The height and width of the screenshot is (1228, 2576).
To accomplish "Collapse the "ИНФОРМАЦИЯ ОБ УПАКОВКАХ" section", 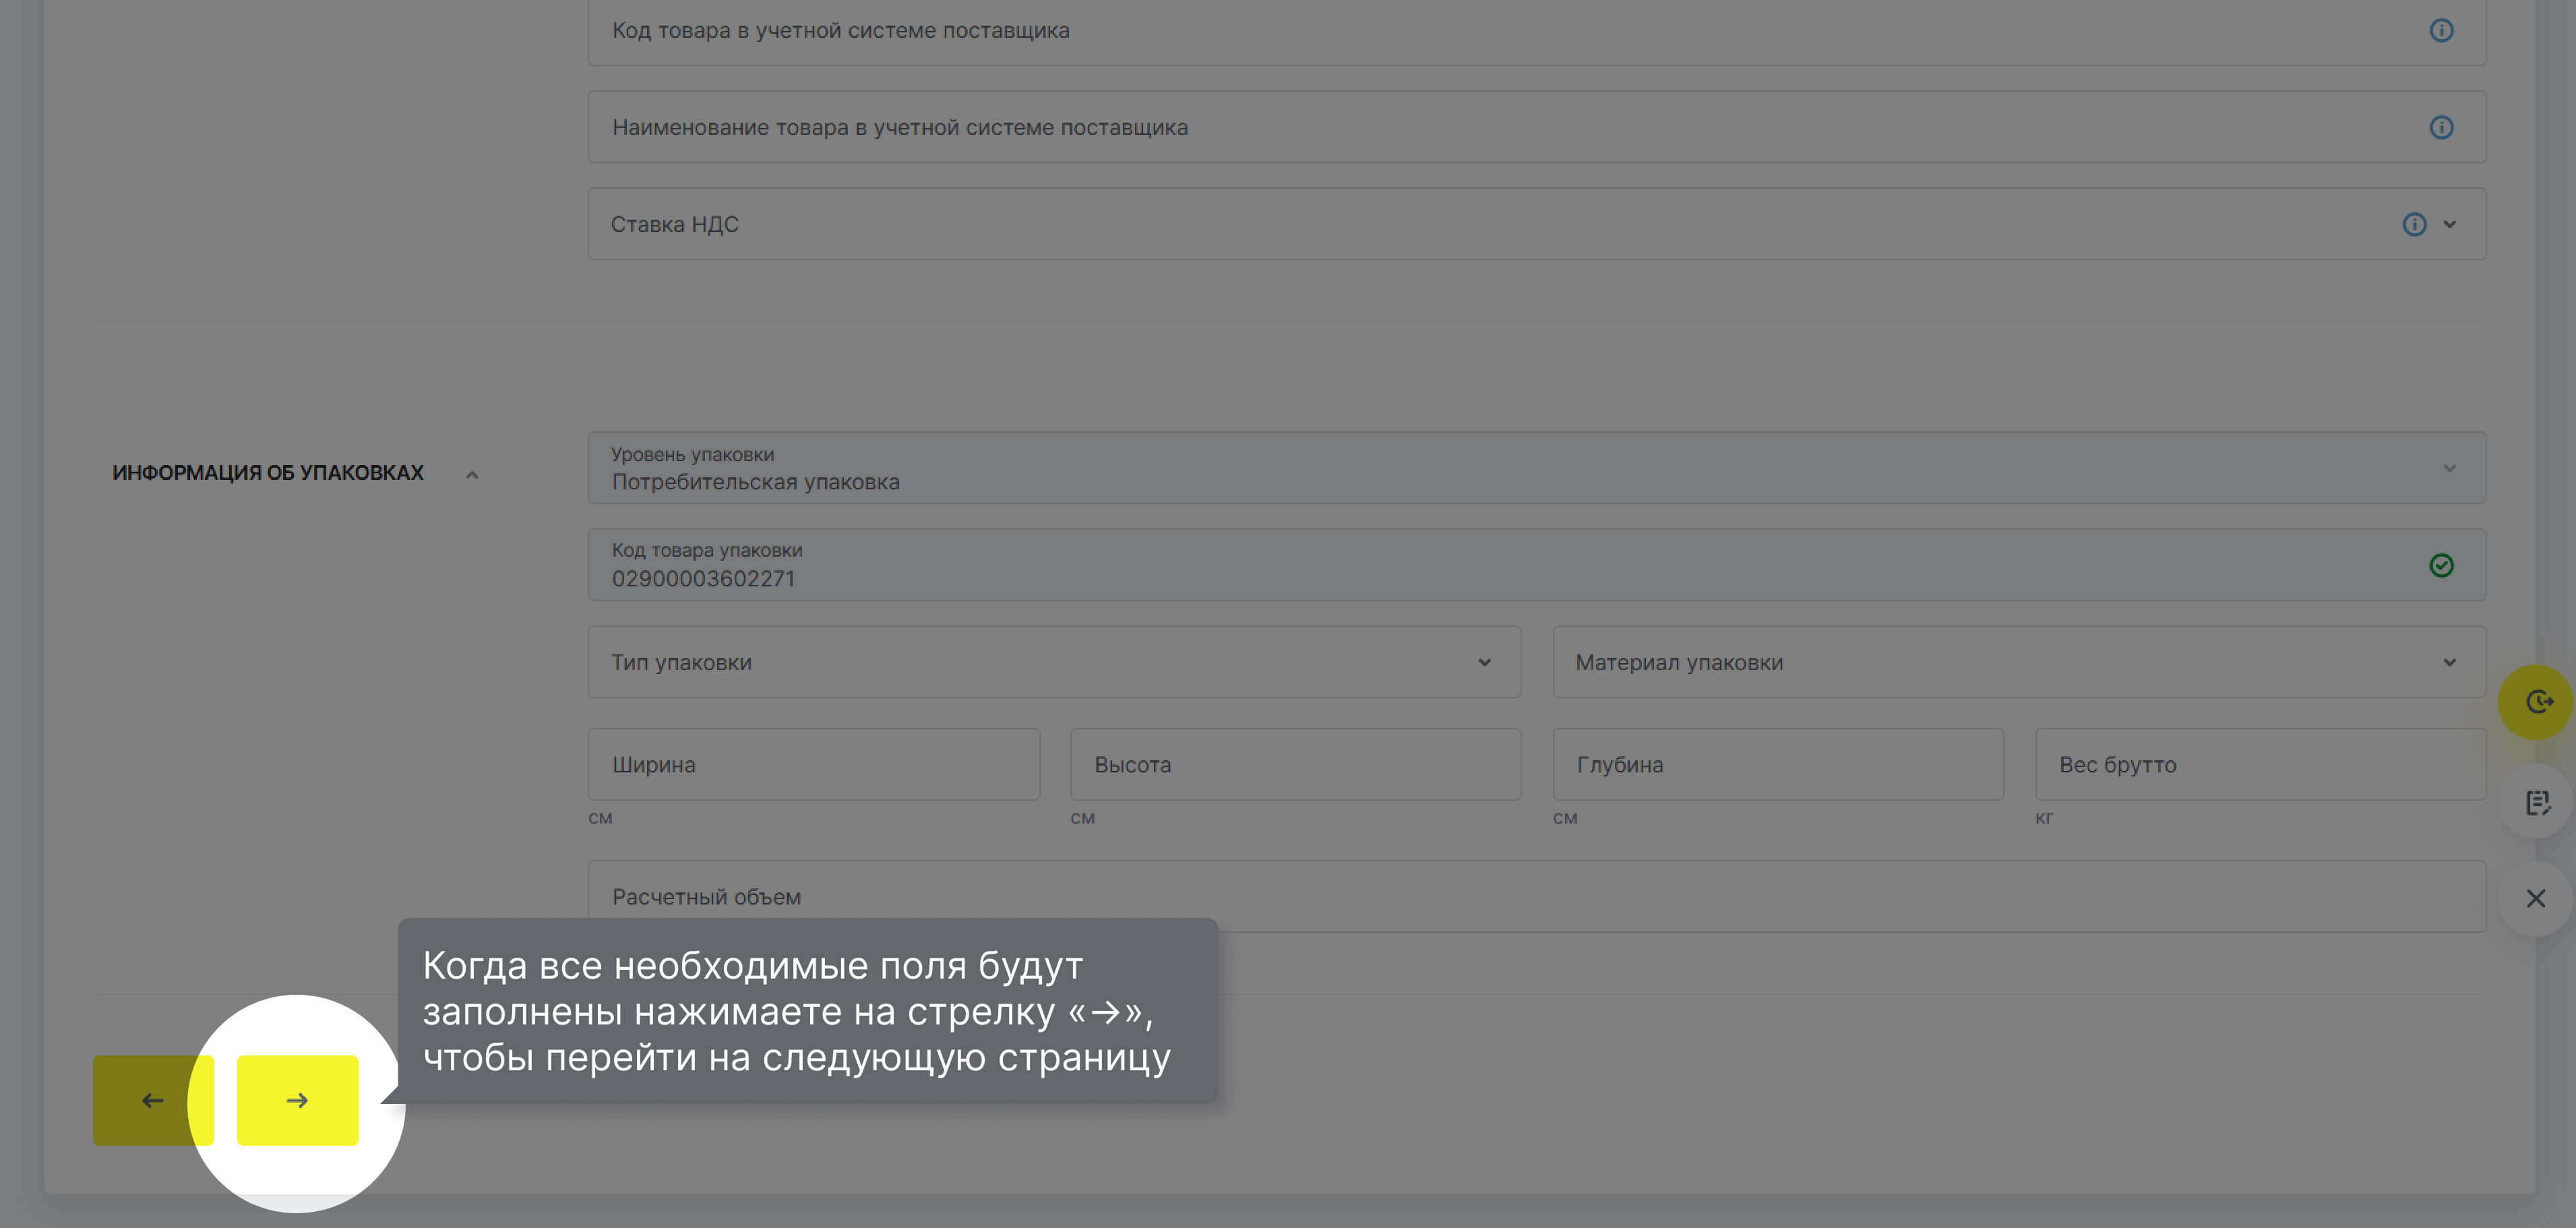I will click(x=472, y=474).
